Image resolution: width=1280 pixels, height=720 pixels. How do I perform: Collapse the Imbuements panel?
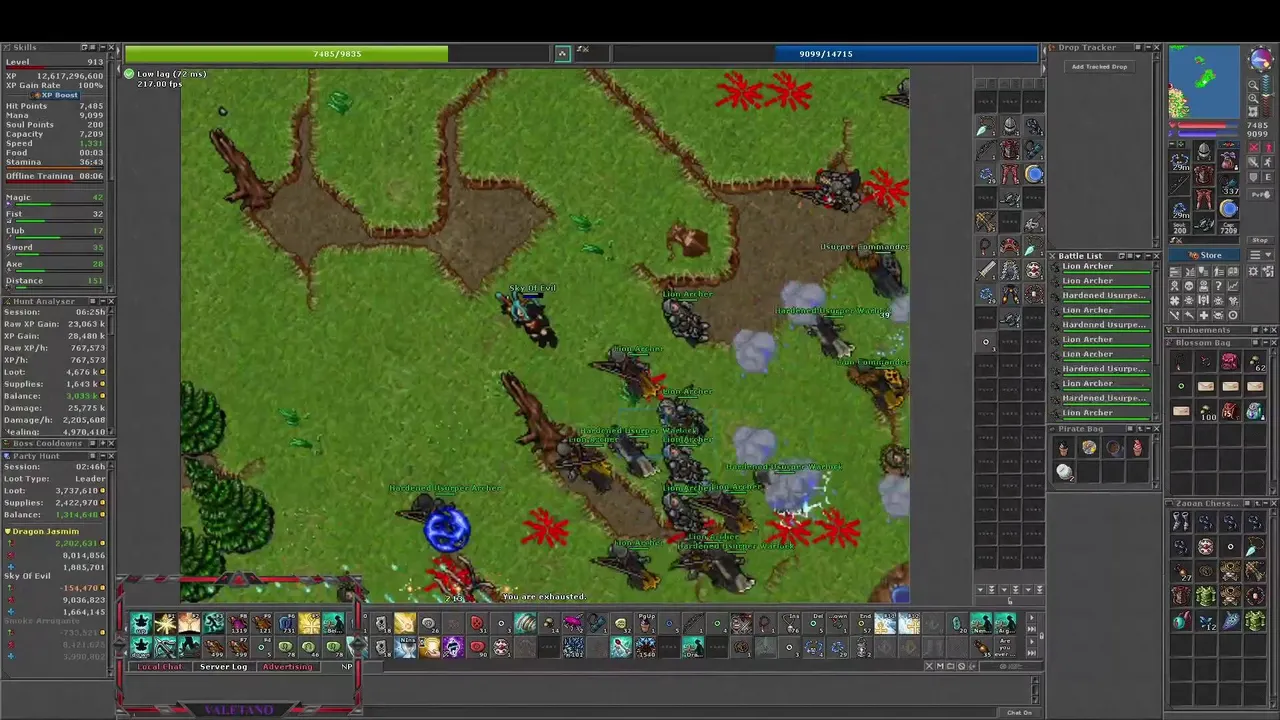[x=1265, y=330]
